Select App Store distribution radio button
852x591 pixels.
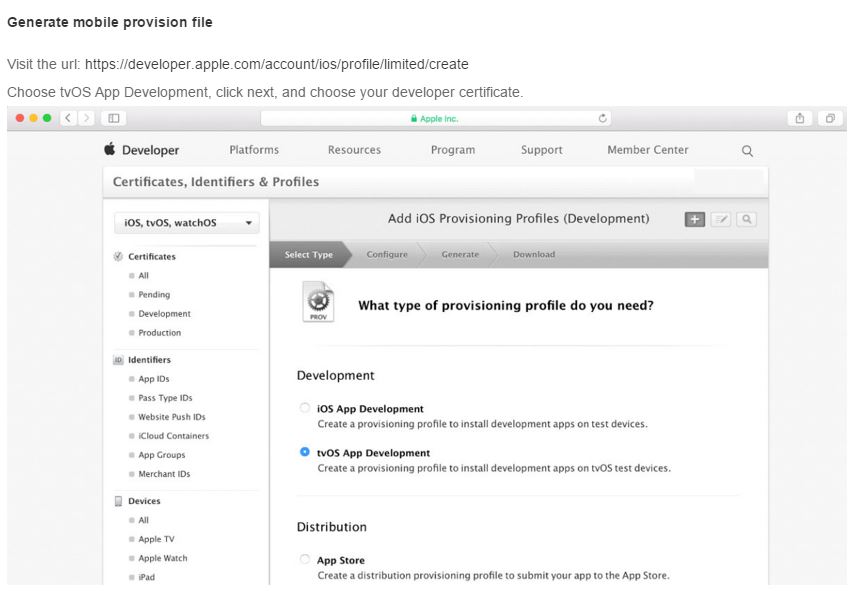[305, 559]
